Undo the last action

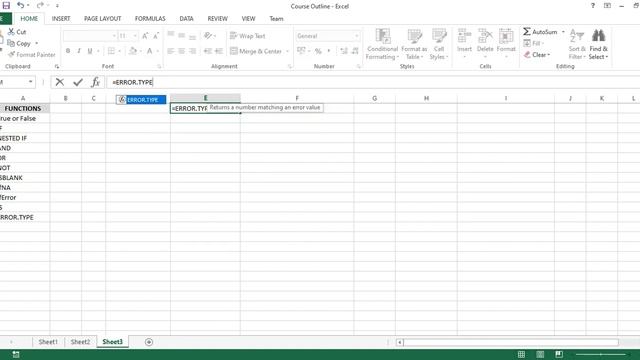click(x=20, y=5)
